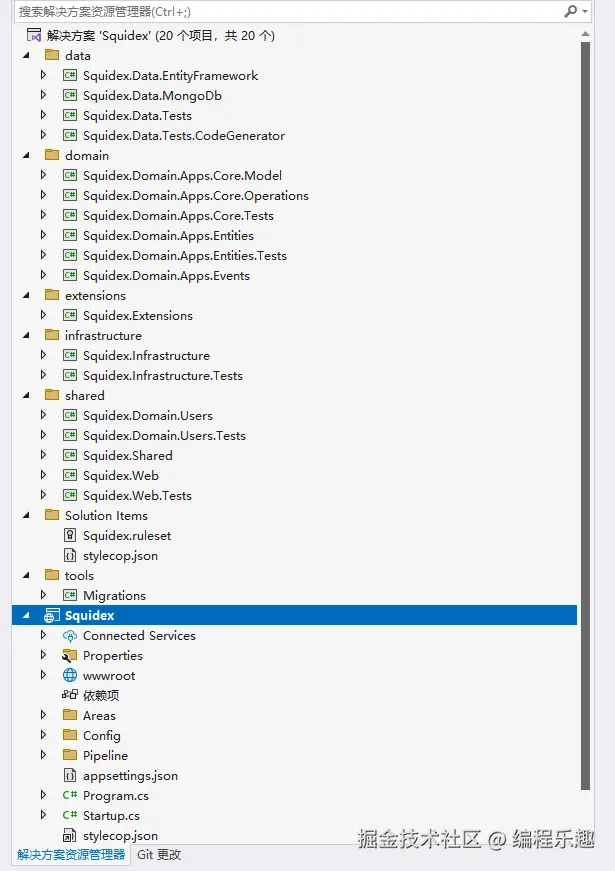Collapse the highlighted Squidex project
615x871 pixels.
click(26, 615)
